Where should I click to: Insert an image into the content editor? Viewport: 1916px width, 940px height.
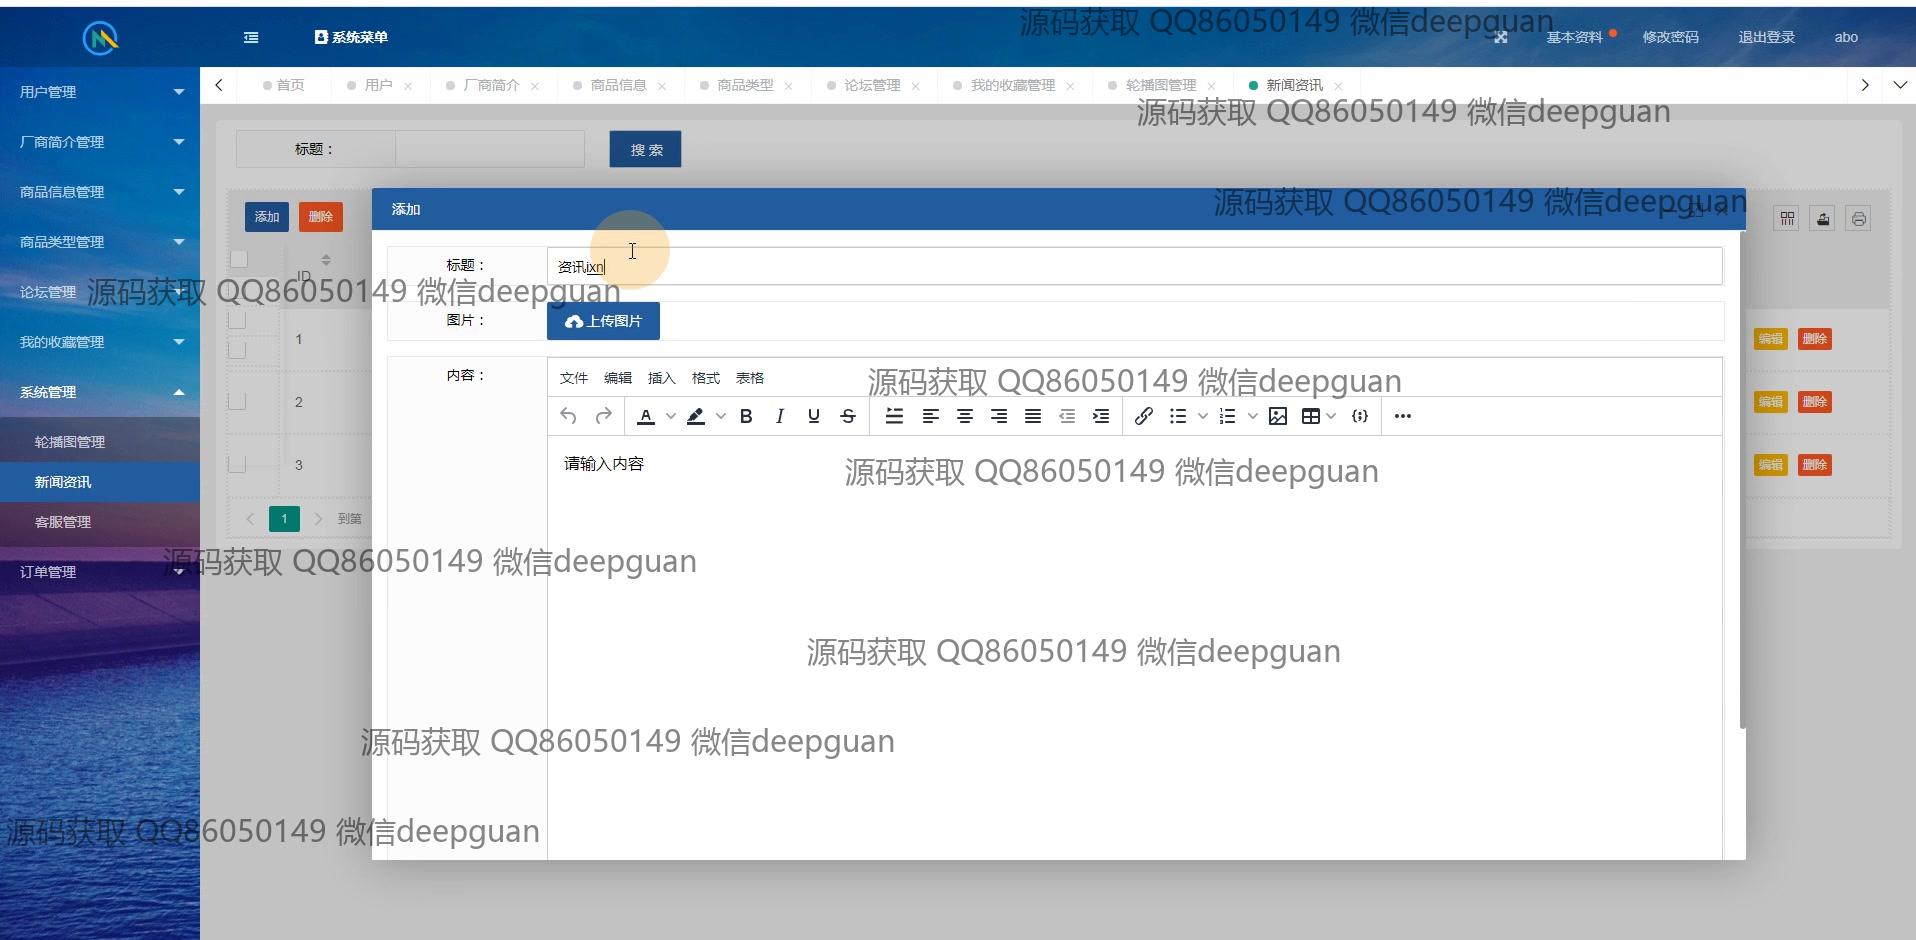click(x=1278, y=416)
